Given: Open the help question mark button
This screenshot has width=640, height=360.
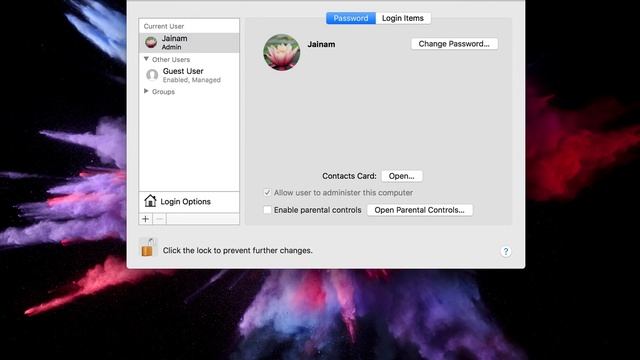Looking at the screenshot, I should tap(505, 251).
